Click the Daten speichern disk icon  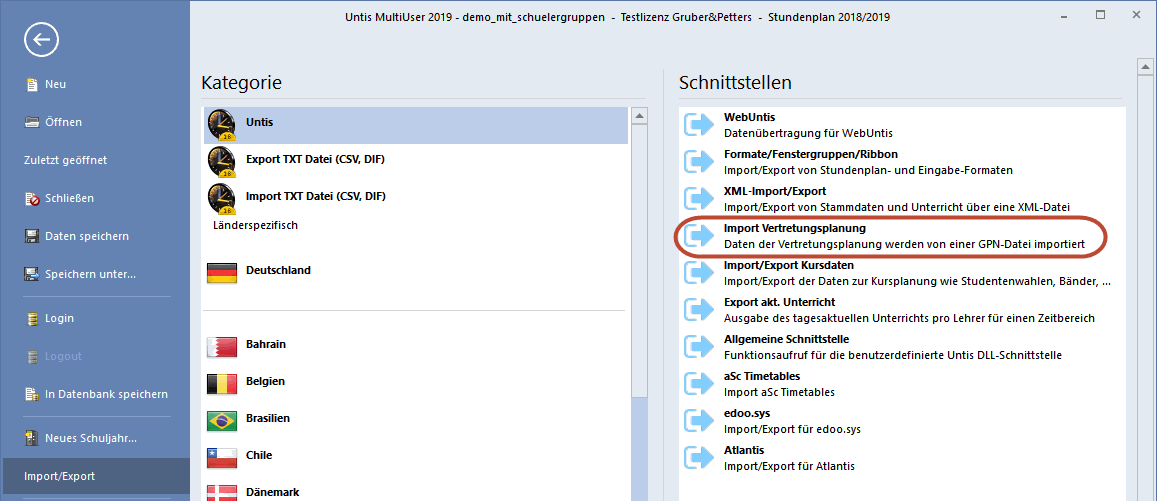tap(32, 237)
